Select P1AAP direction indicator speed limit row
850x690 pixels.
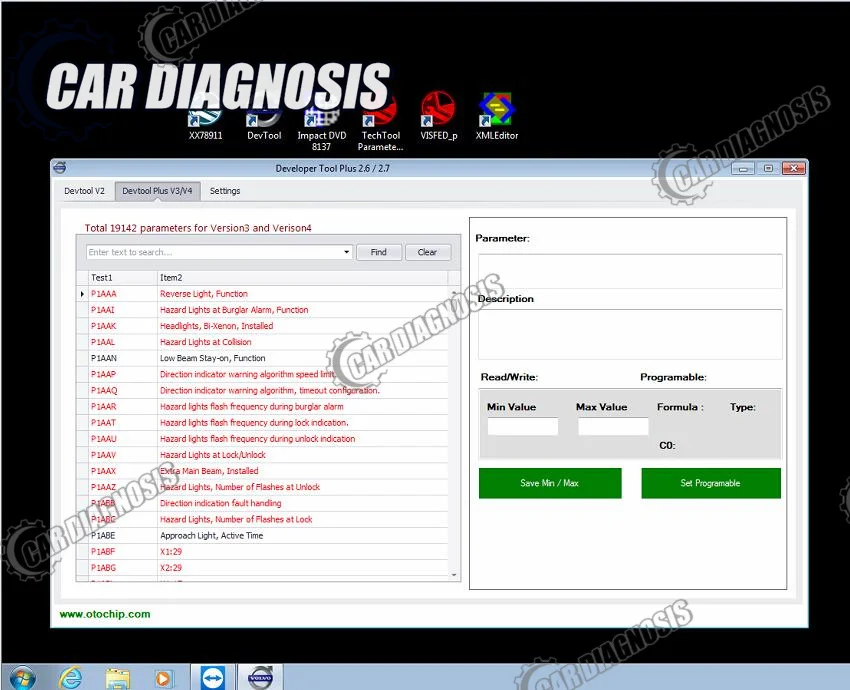(x=262, y=375)
